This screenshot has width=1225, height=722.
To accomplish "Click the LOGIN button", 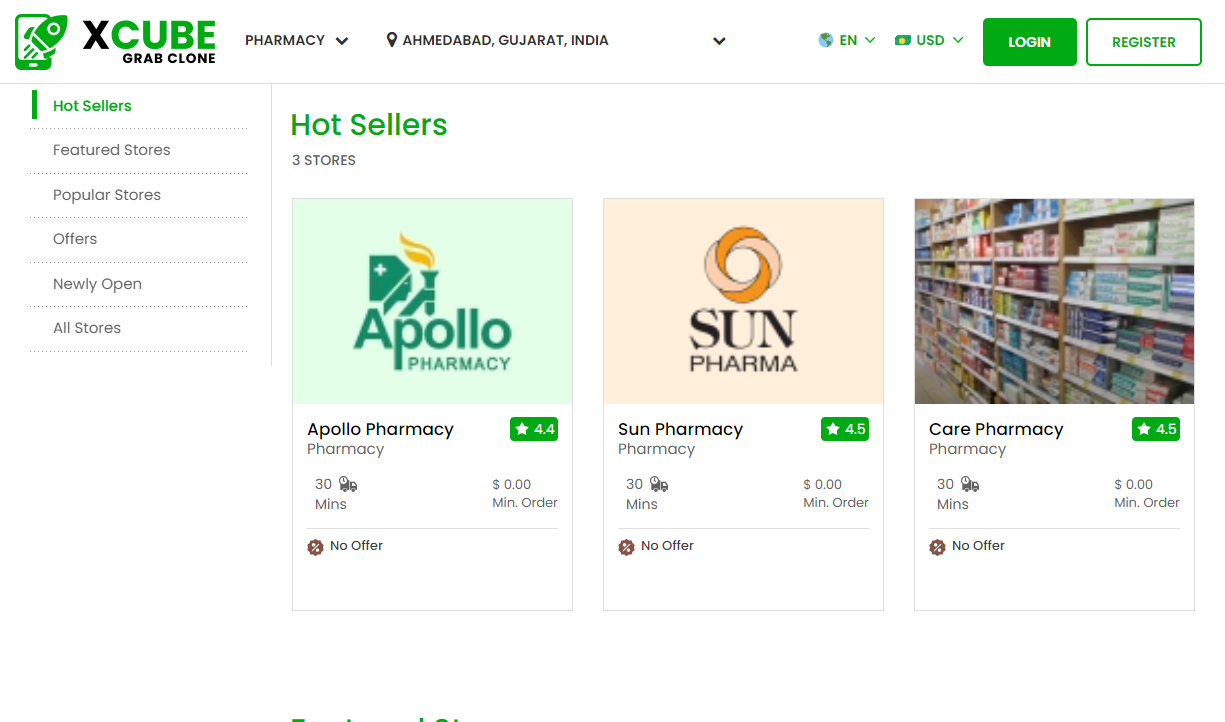I will (1029, 41).
